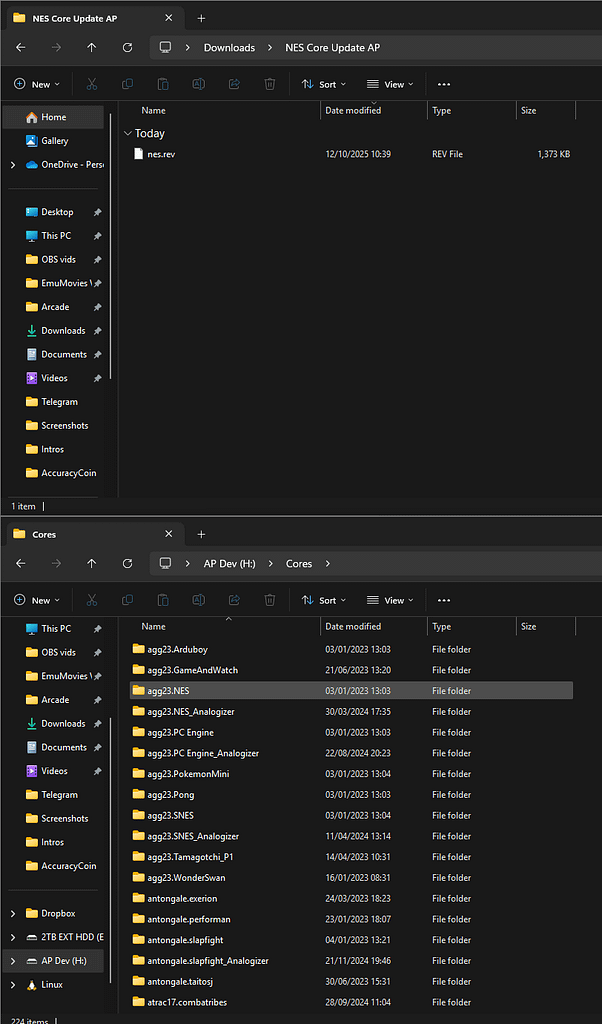
Task: Sort by the Date modified column in the Cores window
Action: point(353,626)
